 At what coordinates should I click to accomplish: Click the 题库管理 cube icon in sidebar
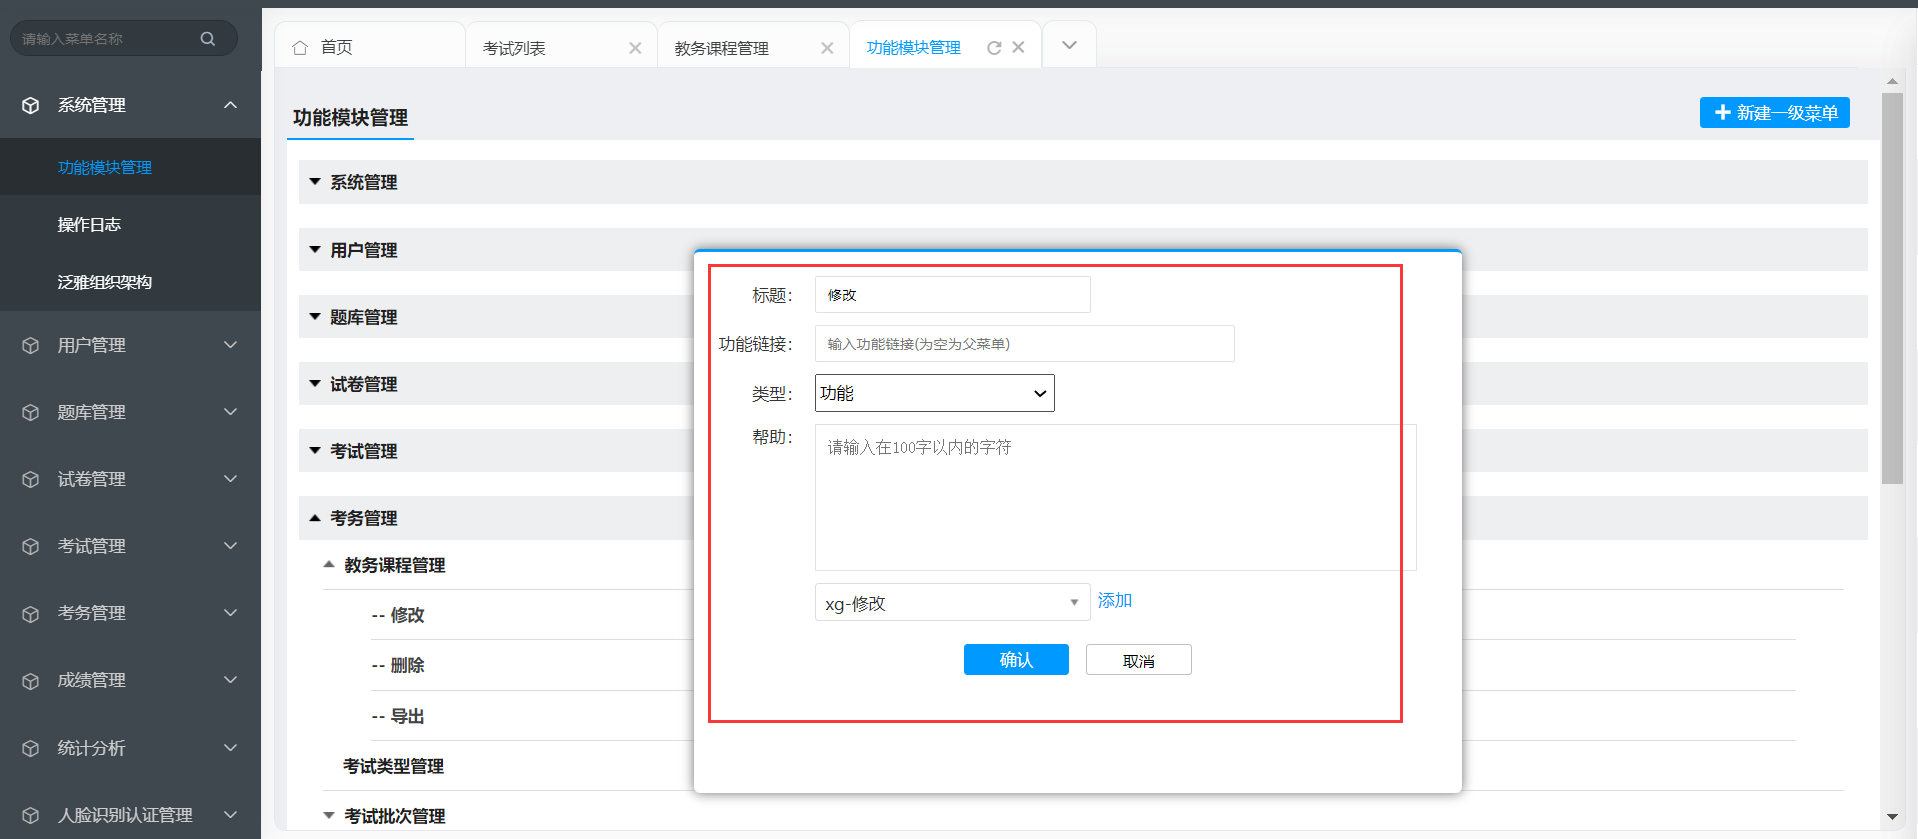(x=31, y=412)
